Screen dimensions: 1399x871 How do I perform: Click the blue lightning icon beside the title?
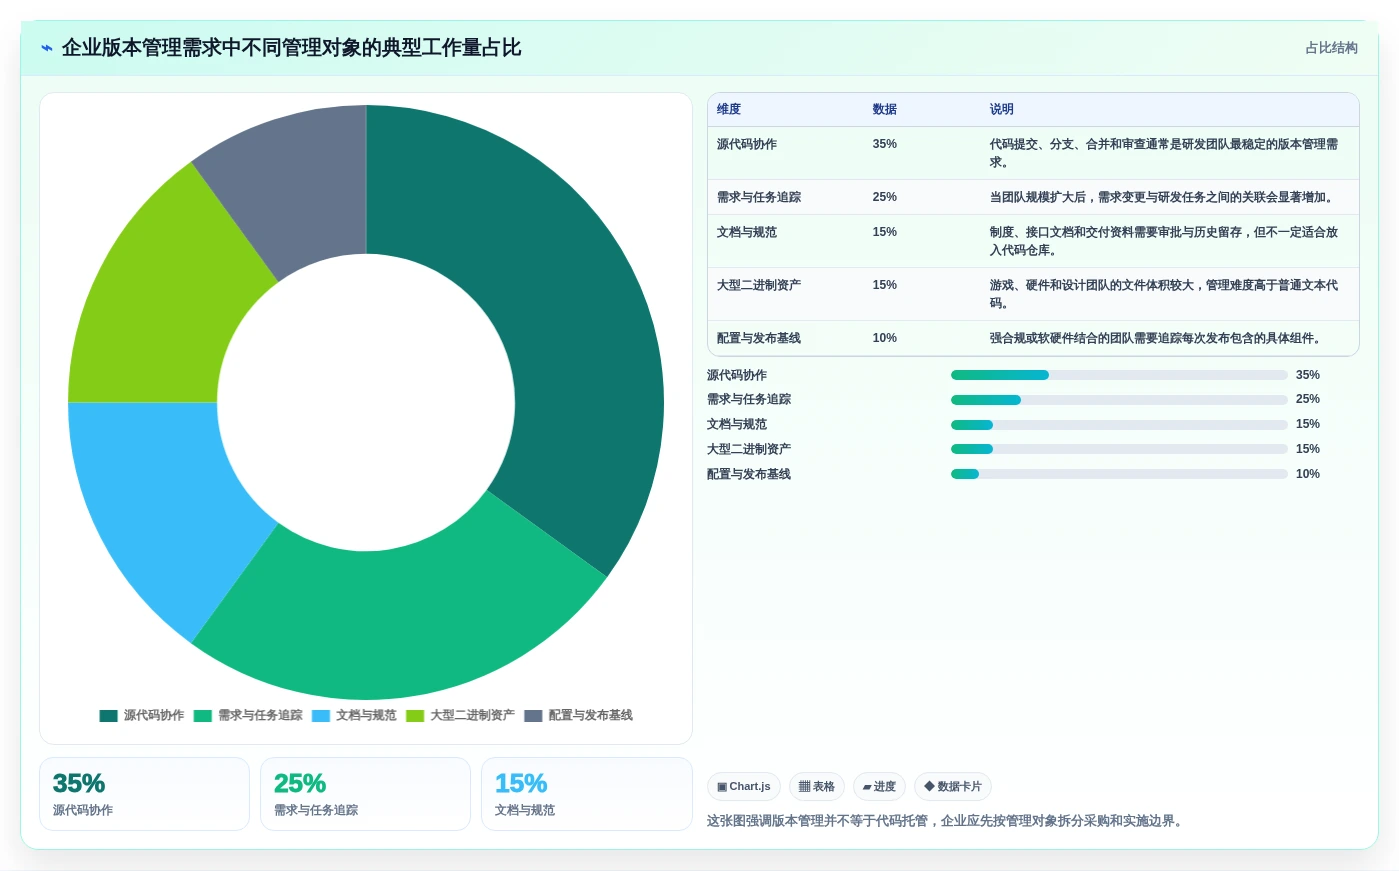47,48
